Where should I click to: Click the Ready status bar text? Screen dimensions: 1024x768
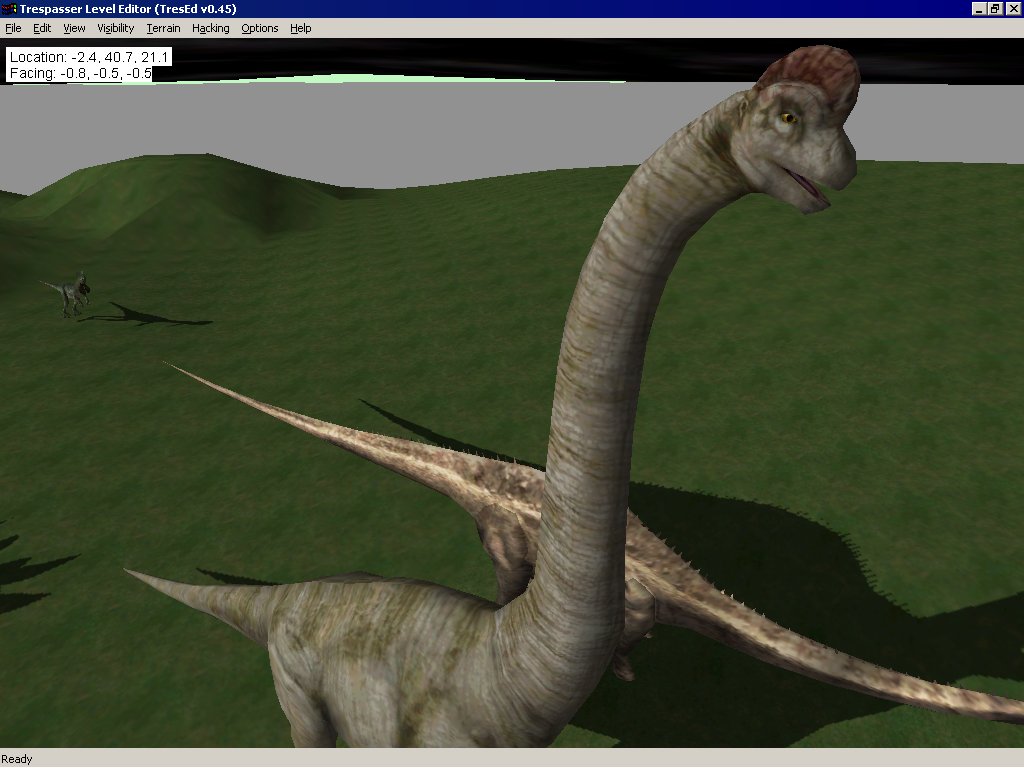coord(16,759)
